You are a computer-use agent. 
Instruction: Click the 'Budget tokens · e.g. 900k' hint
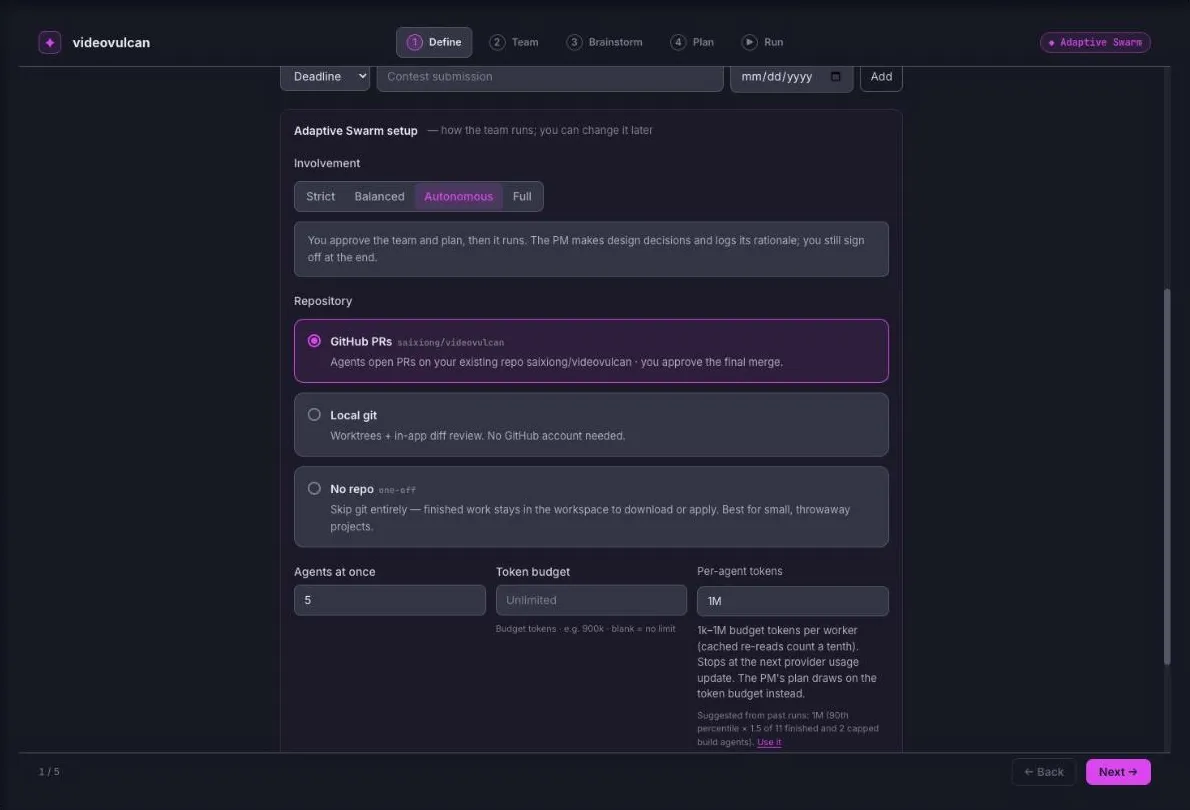click(x=585, y=629)
